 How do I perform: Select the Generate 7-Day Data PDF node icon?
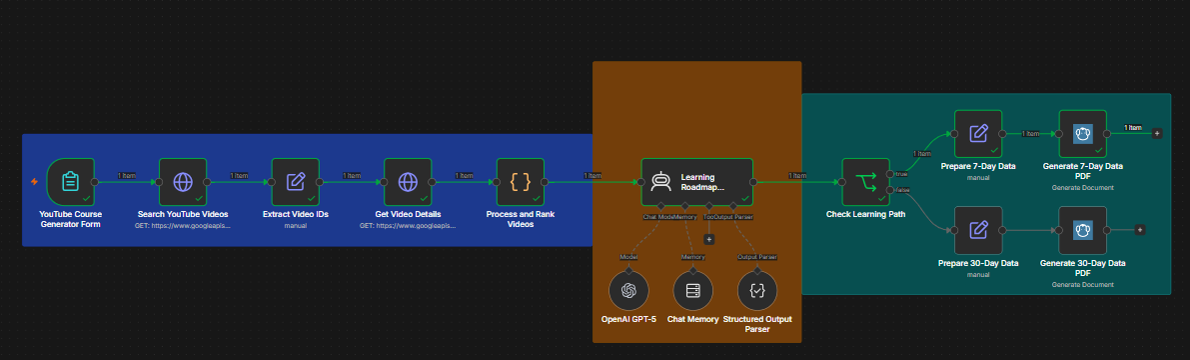pyautogui.click(x=1082, y=134)
